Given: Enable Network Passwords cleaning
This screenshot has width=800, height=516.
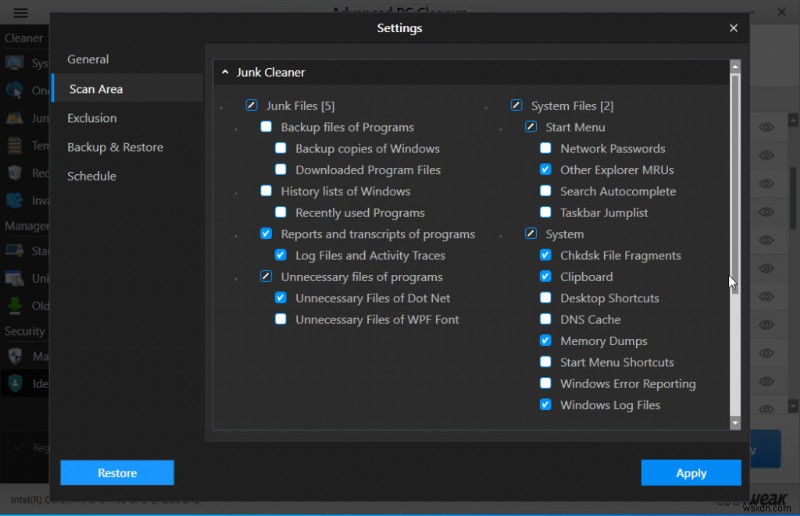Looking at the screenshot, I should click(545, 148).
